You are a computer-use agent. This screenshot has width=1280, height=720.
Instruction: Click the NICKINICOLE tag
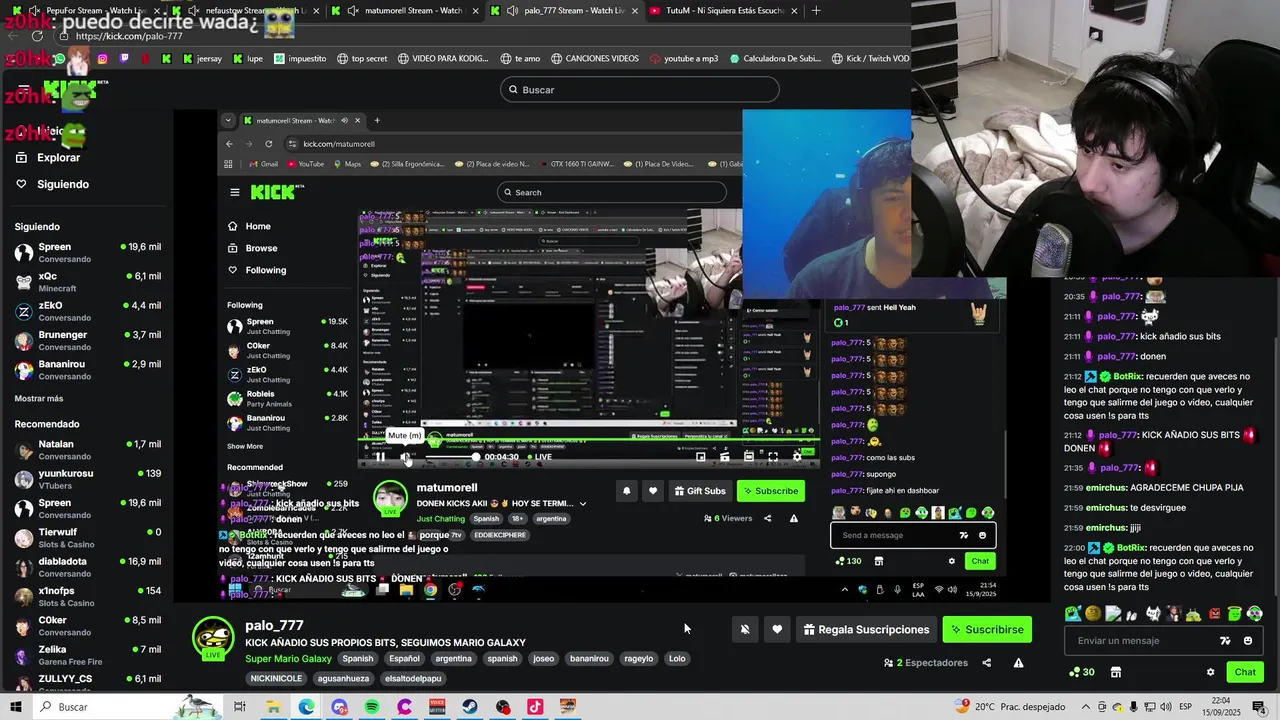click(x=276, y=679)
